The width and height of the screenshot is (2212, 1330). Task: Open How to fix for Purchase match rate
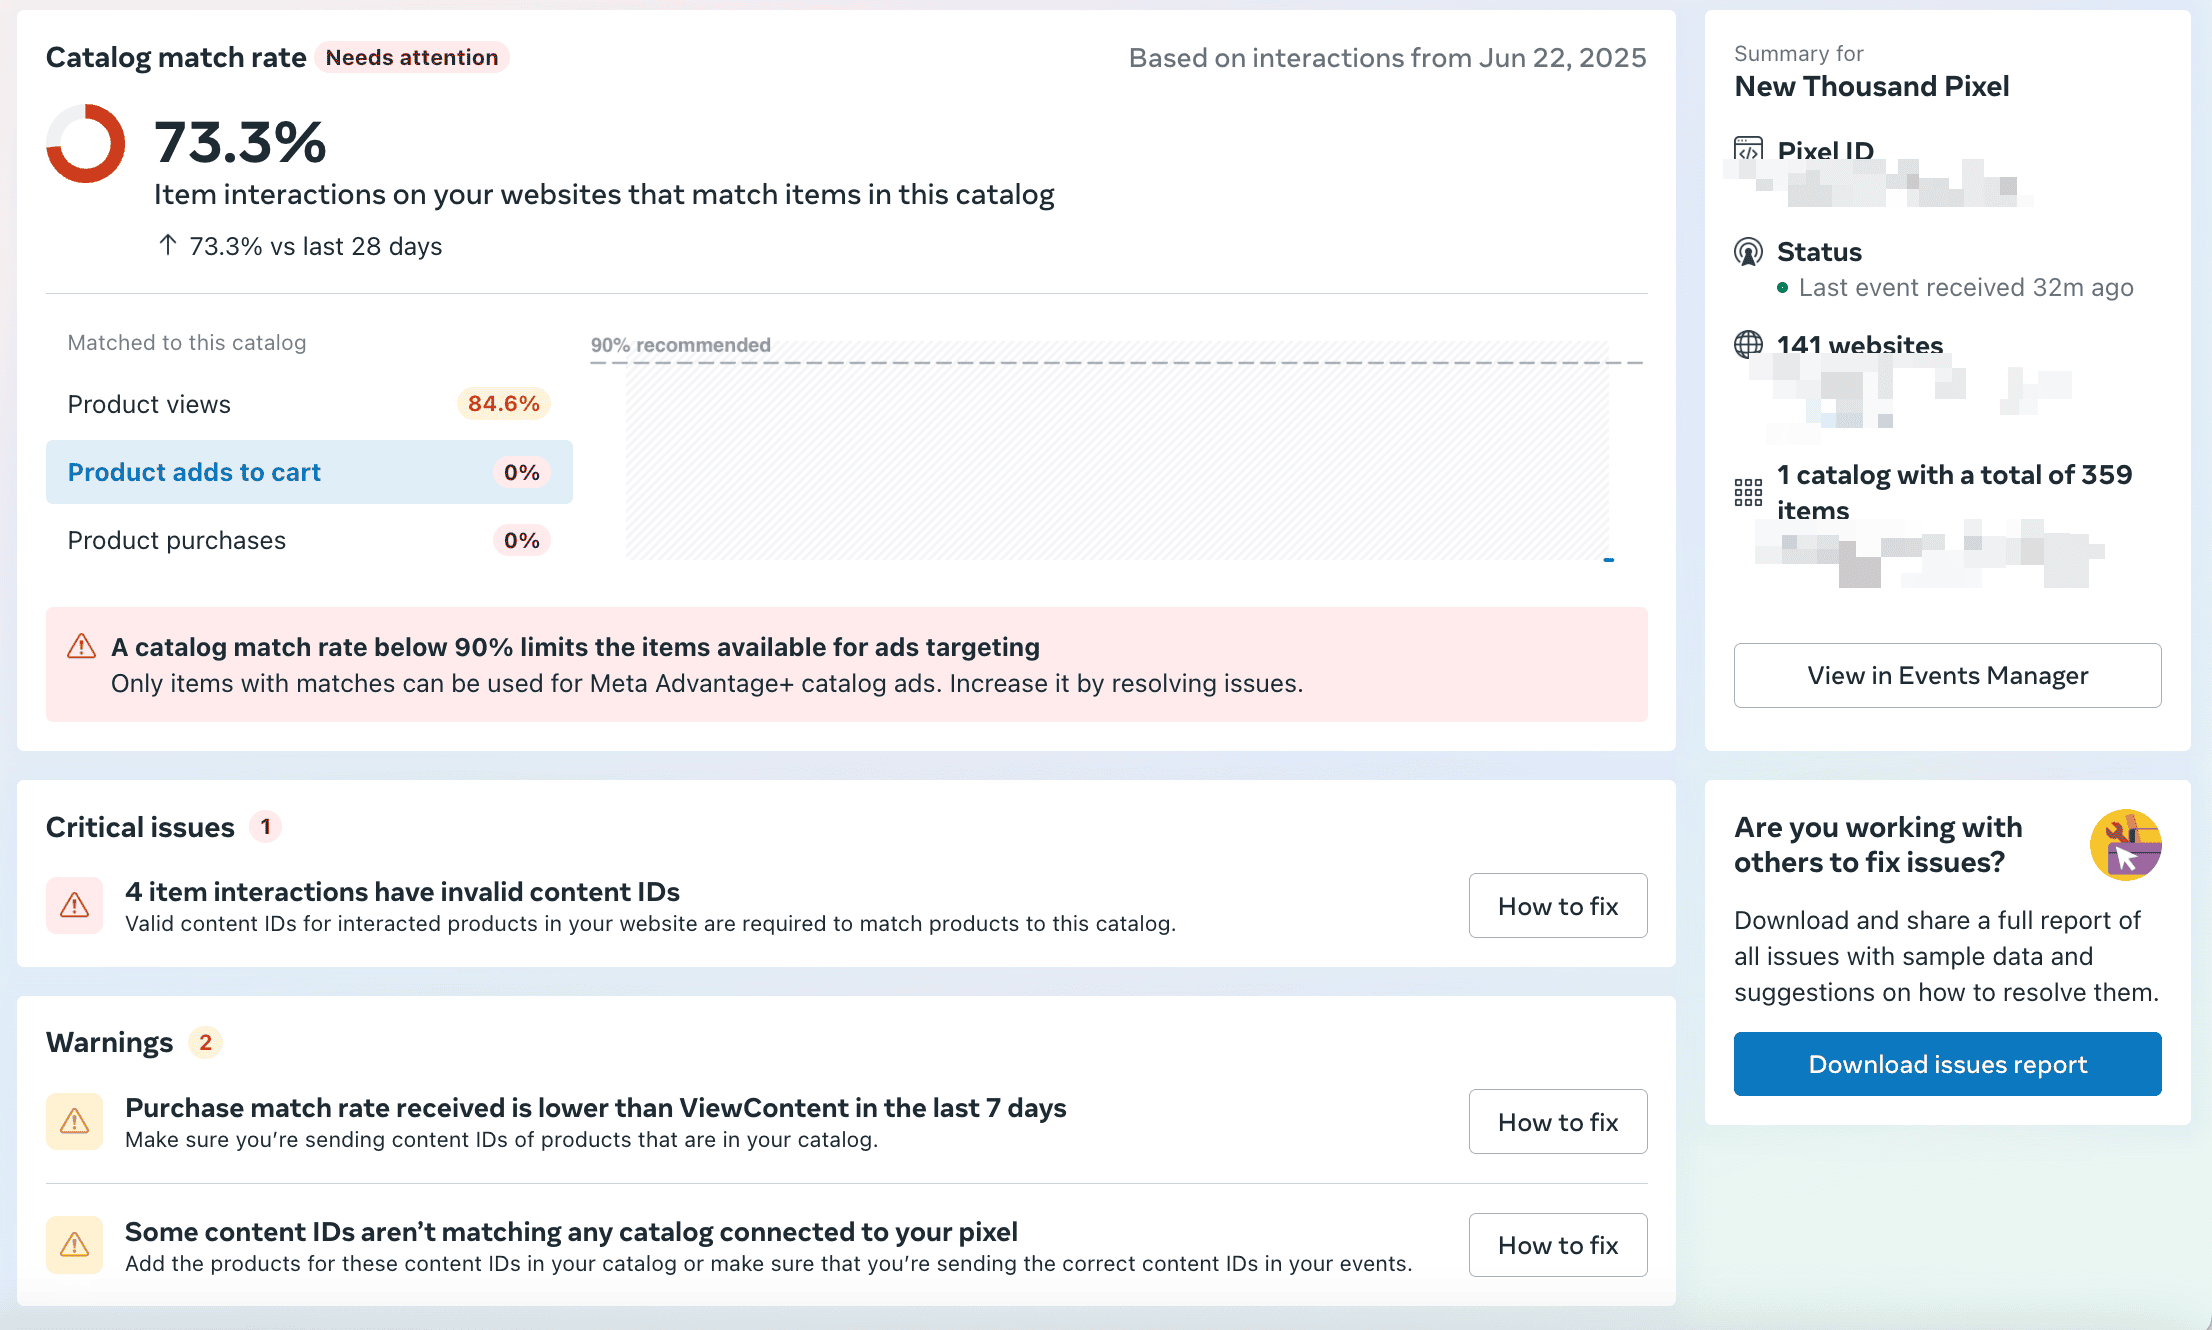point(1557,1122)
